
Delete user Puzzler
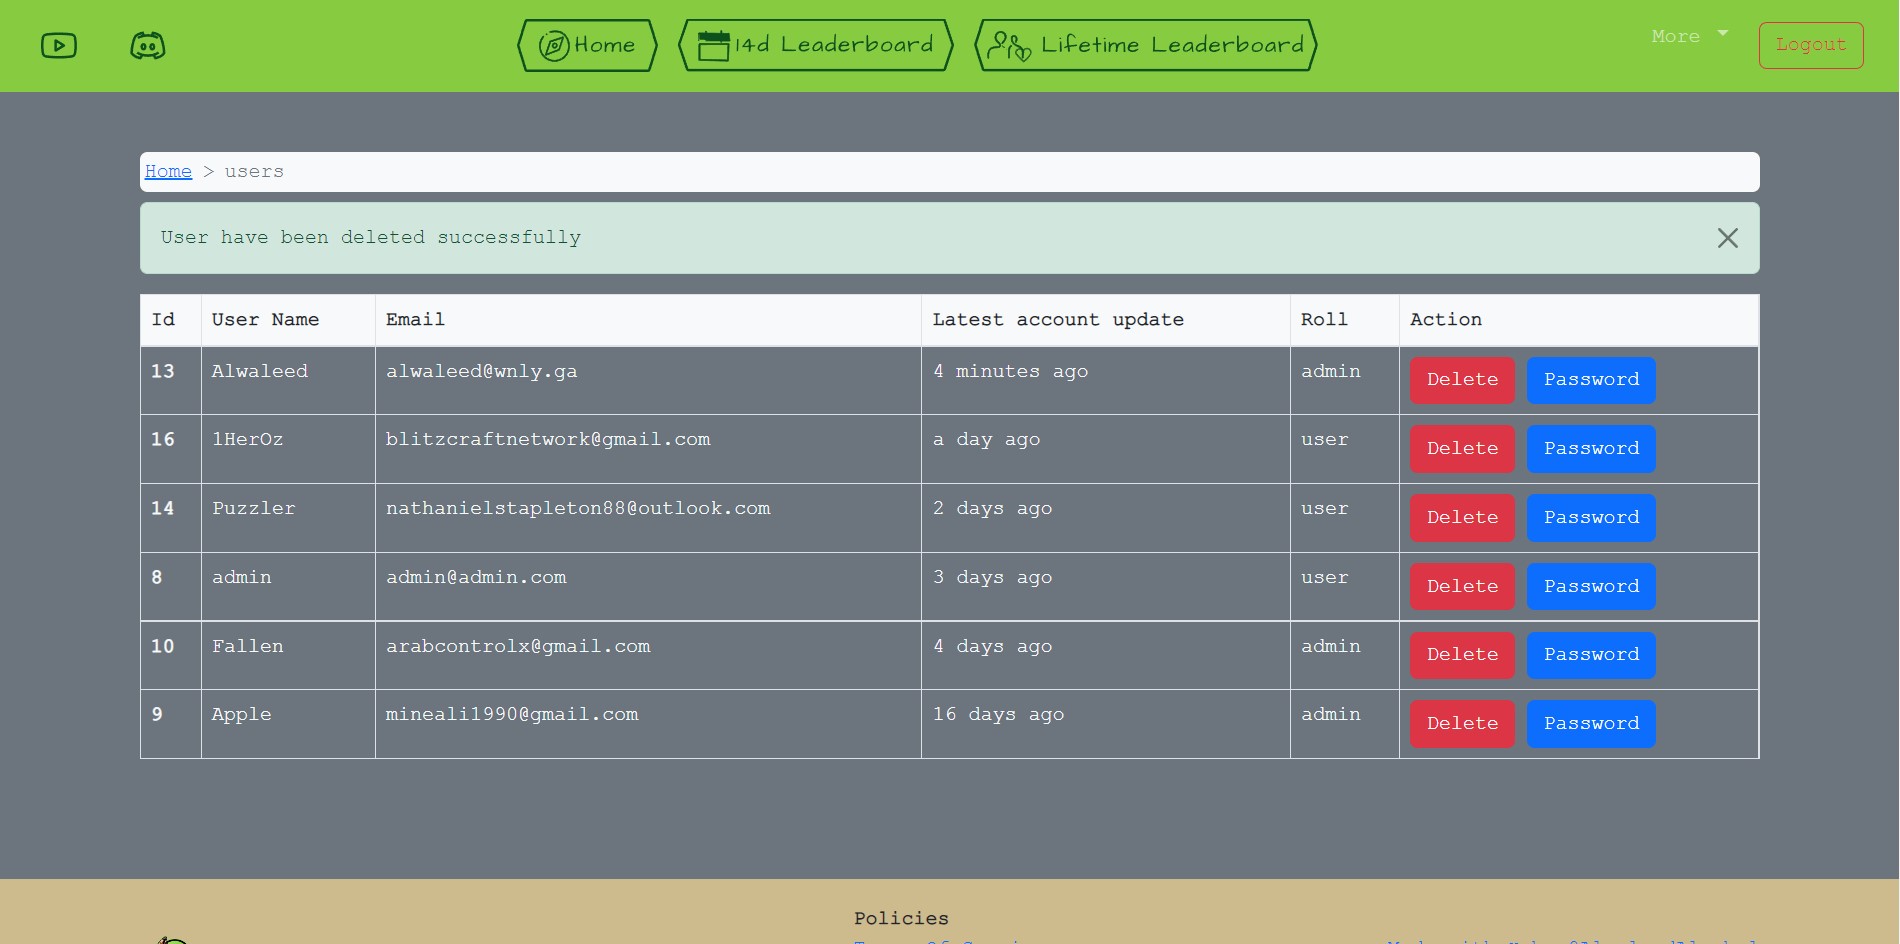click(1462, 518)
